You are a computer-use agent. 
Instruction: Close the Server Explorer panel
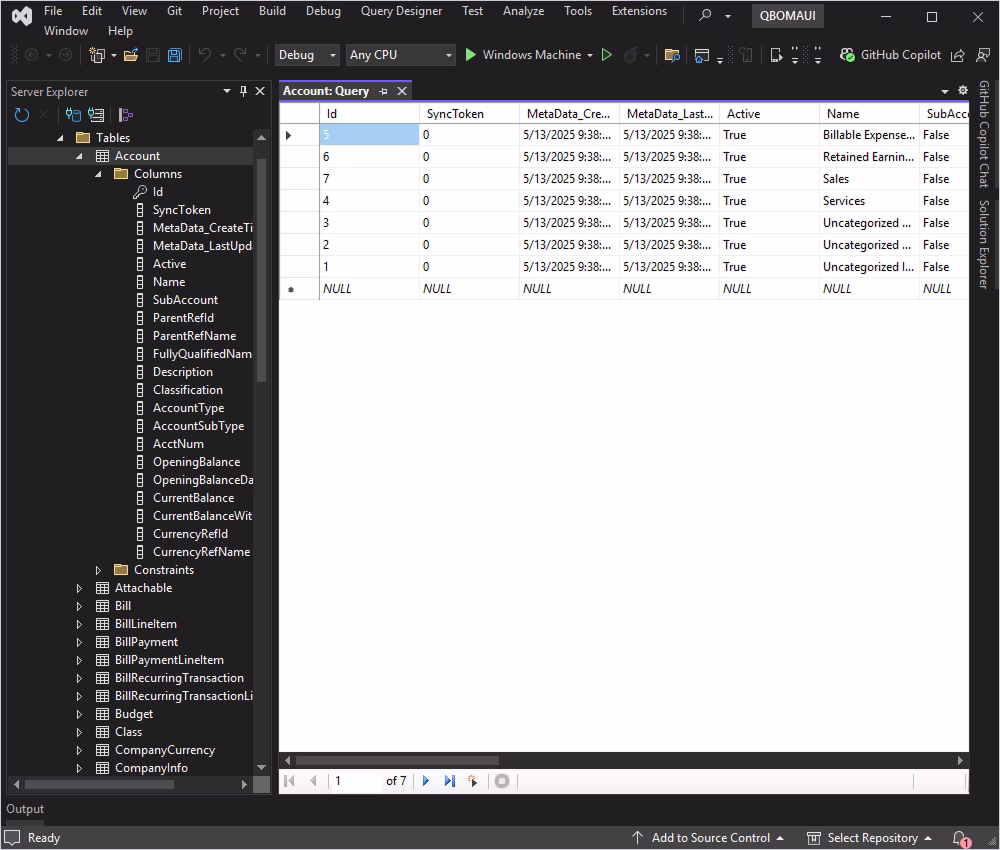pos(260,91)
